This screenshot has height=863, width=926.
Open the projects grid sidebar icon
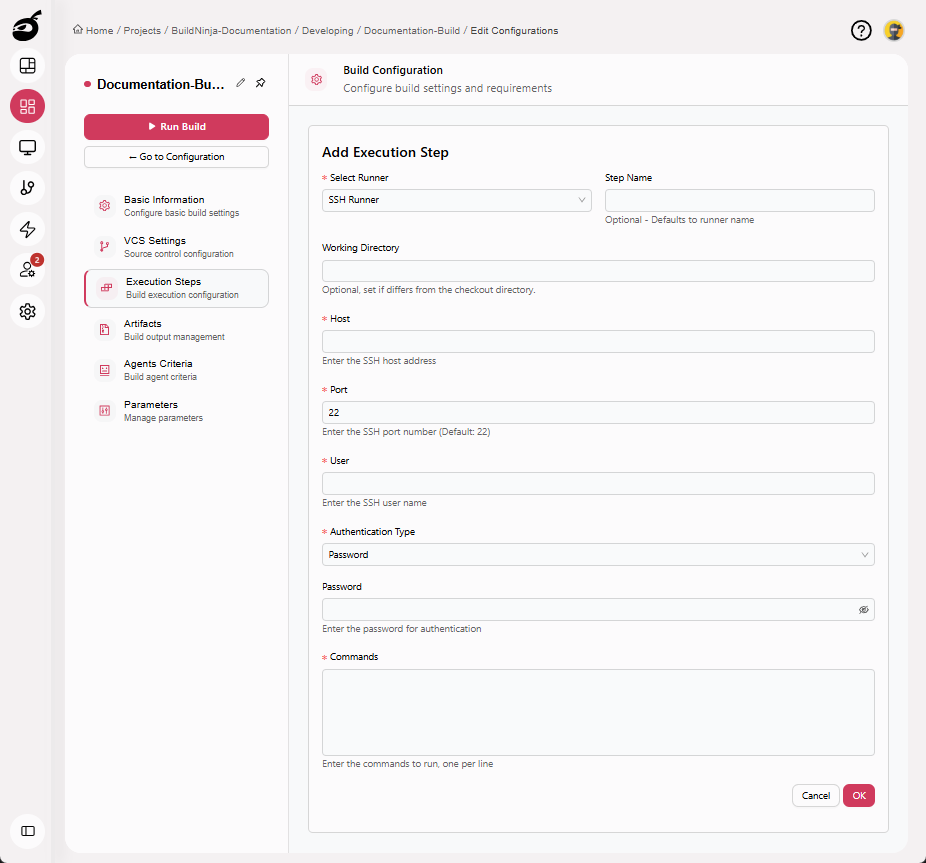click(27, 106)
